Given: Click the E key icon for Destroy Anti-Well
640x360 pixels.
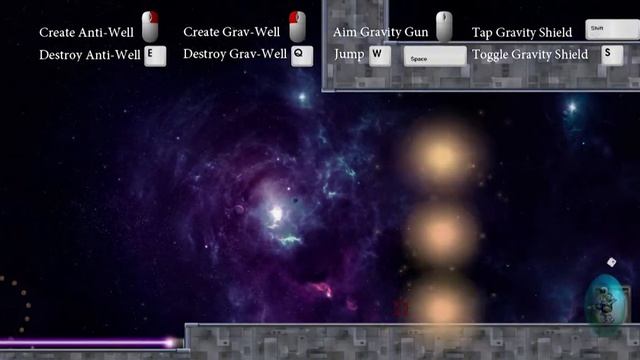Looking at the screenshot, I should [155, 56].
